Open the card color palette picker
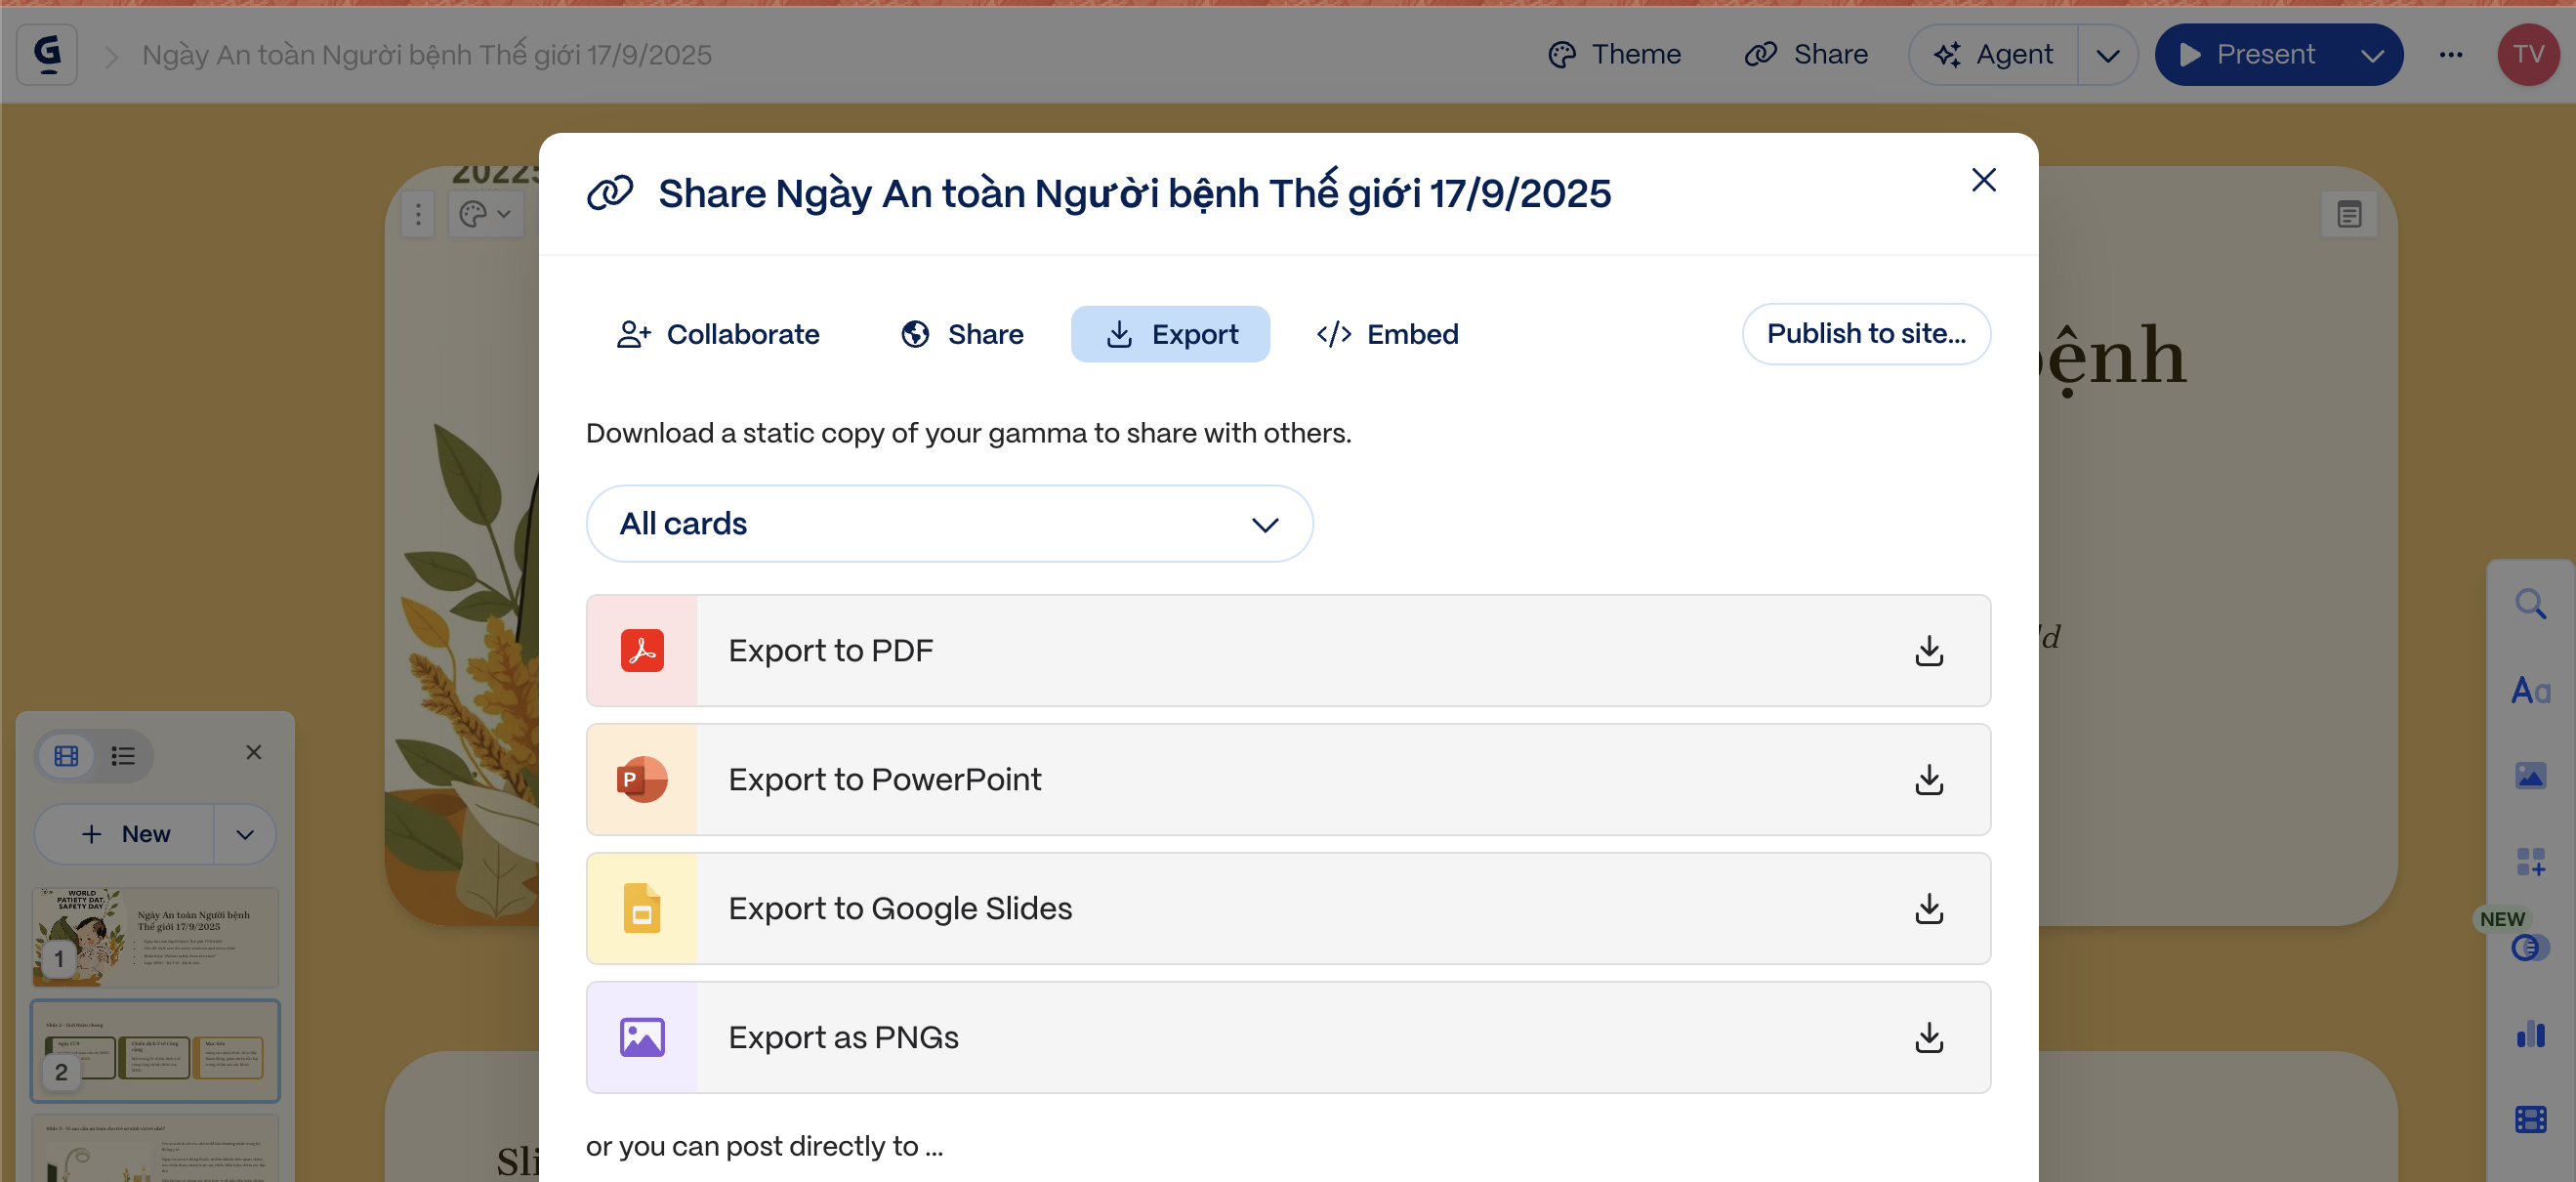2576x1182 pixels. pyautogui.click(x=485, y=213)
